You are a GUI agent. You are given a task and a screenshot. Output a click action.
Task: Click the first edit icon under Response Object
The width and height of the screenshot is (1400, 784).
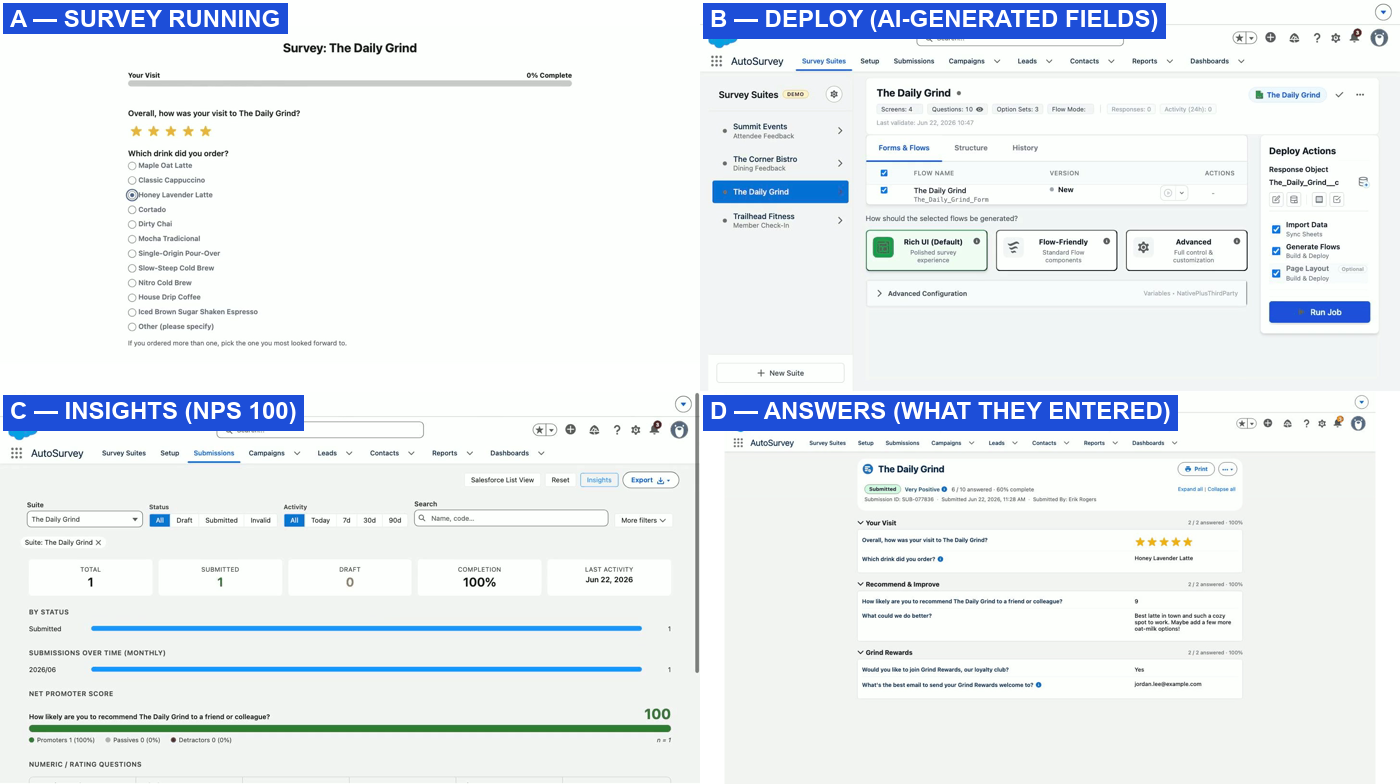[x=1276, y=200]
